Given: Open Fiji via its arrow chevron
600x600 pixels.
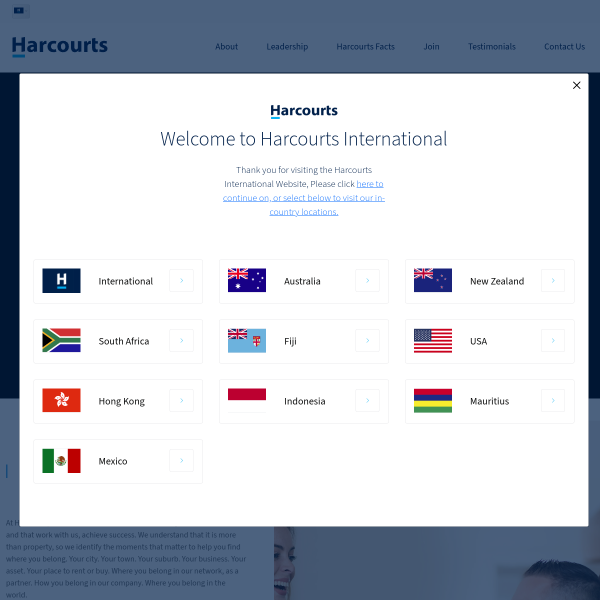Looking at the screenshot, I should click(367, 340).
